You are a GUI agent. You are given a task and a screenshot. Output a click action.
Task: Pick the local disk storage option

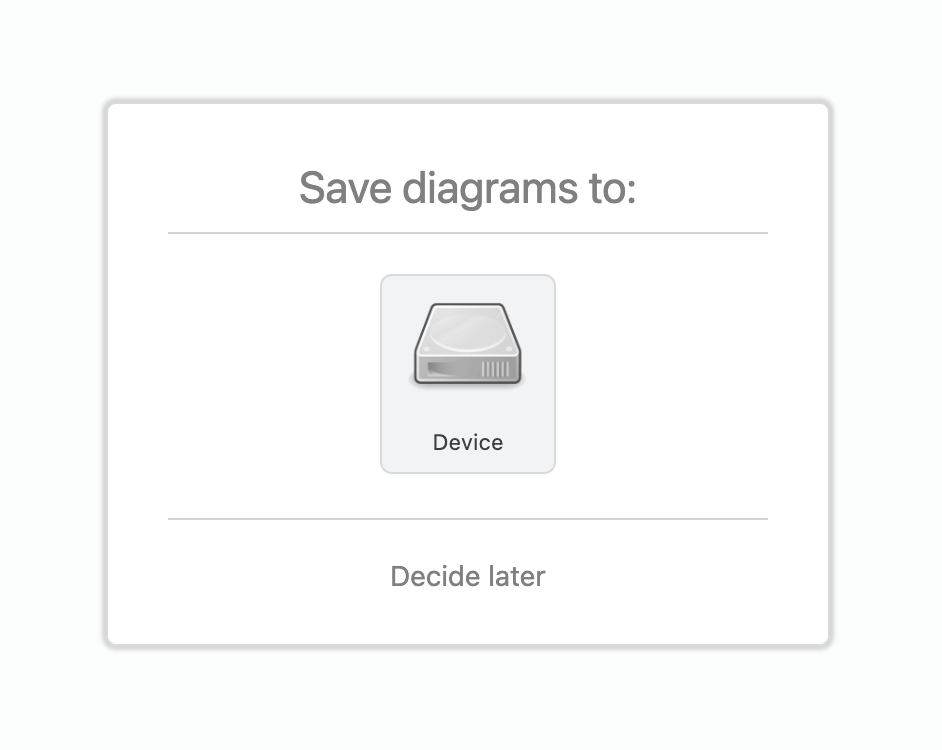pyautogui.click(x=468, y=374)
